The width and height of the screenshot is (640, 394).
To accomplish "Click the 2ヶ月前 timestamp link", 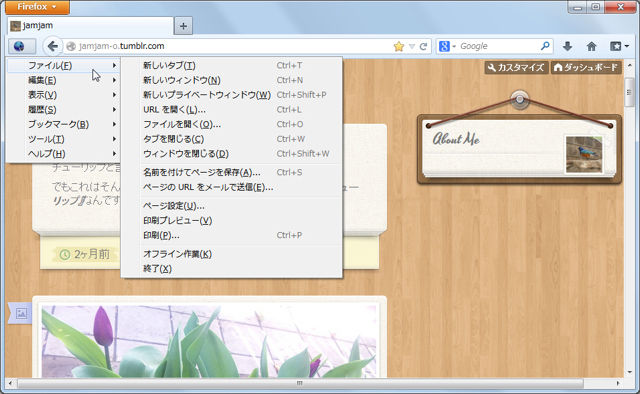I will 92,254.
